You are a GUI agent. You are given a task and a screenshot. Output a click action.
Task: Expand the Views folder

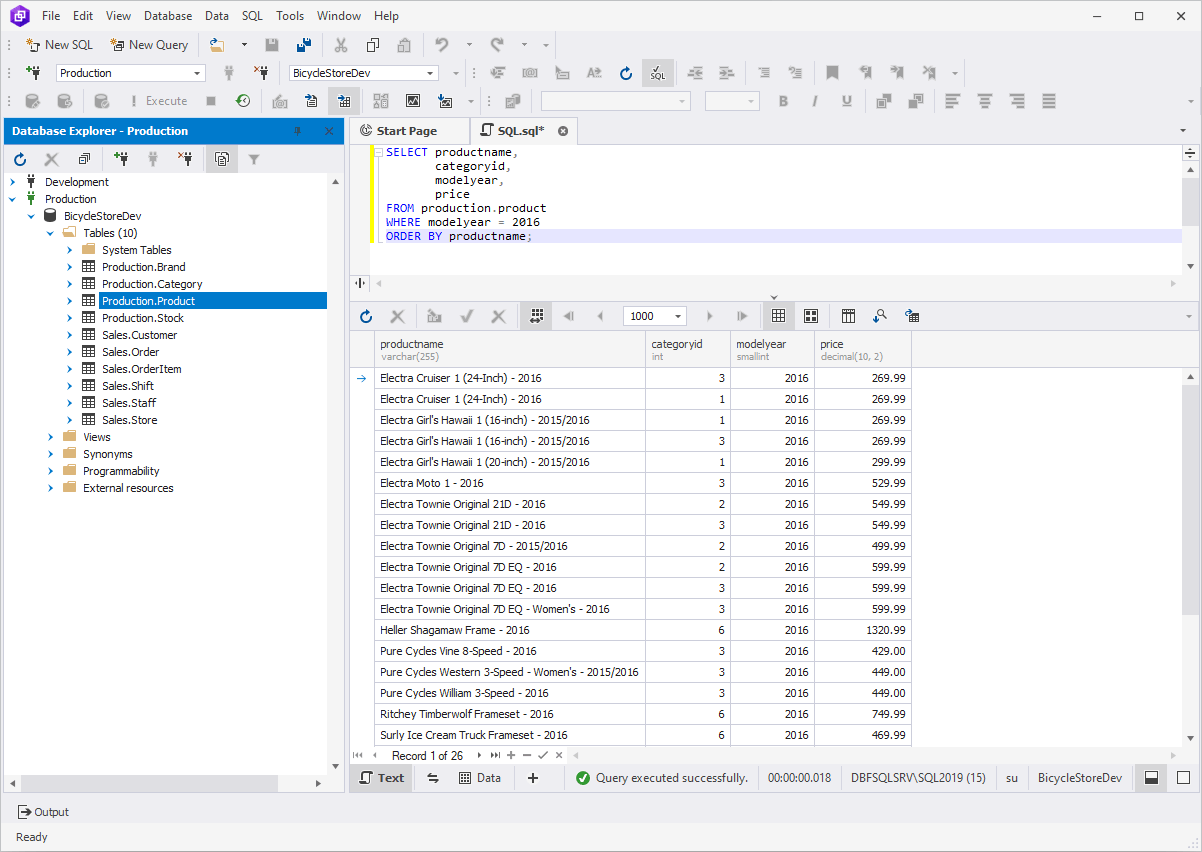click(x=51, y=437)
